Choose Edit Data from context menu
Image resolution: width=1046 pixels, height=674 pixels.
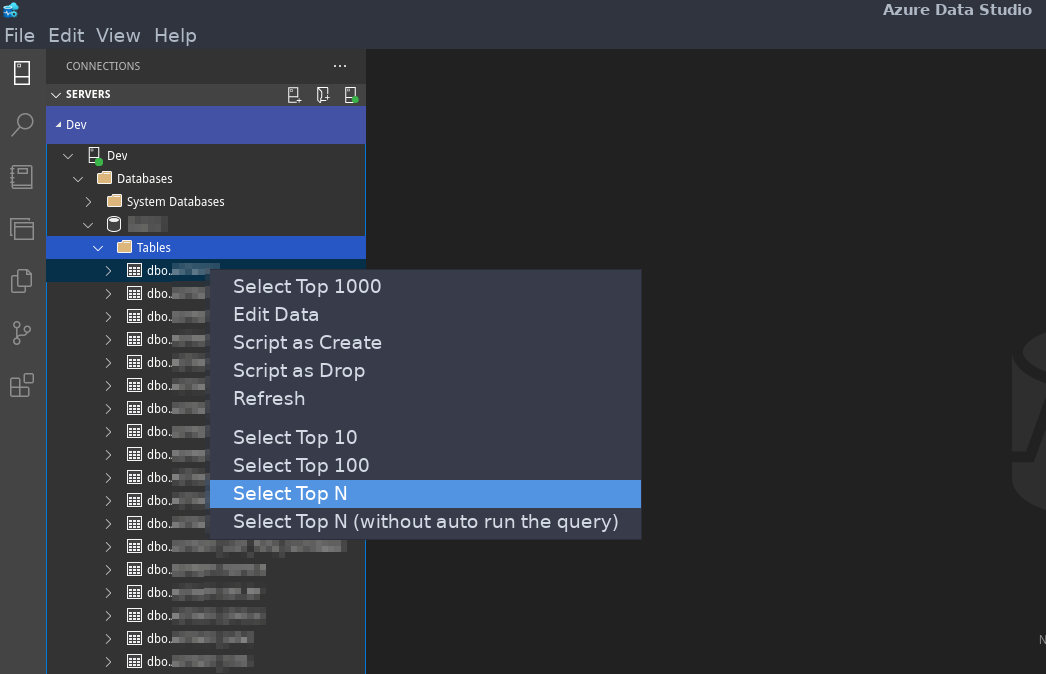click(x=426, y=314)
